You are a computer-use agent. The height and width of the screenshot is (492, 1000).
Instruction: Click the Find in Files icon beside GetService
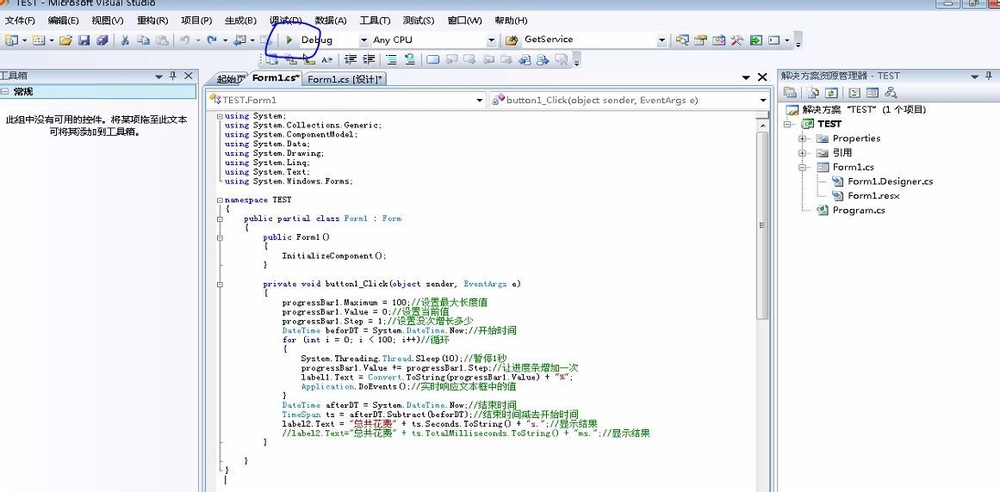pyautogui.click(x=682, y=40)
